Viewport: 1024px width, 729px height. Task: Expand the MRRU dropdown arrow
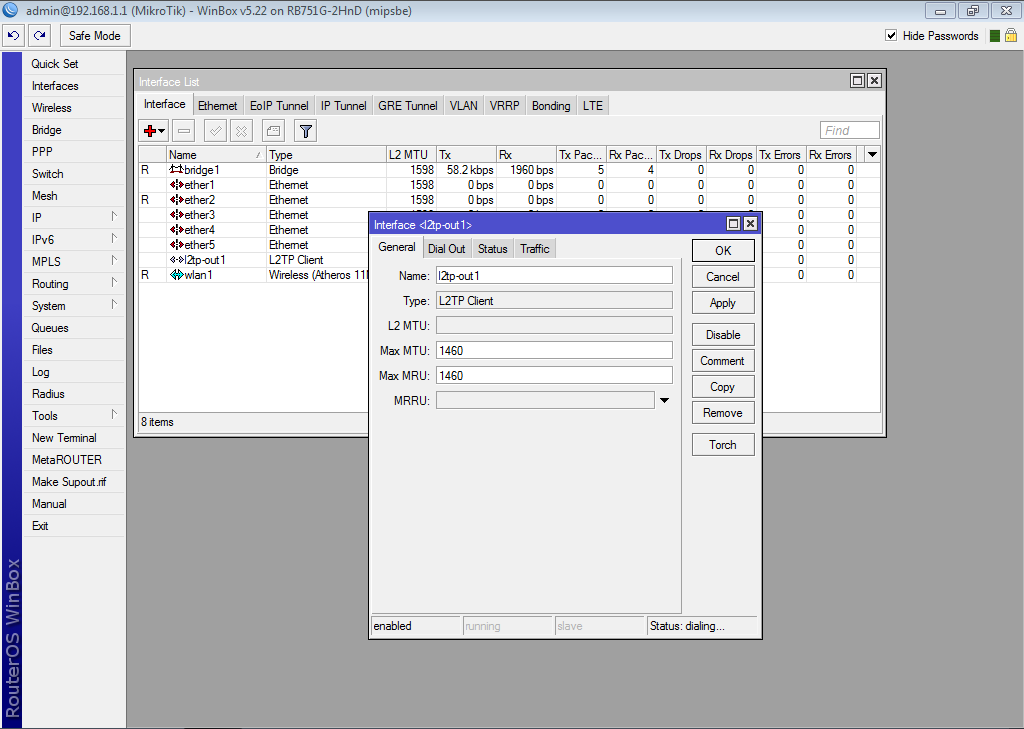click(x=664, y=400)
